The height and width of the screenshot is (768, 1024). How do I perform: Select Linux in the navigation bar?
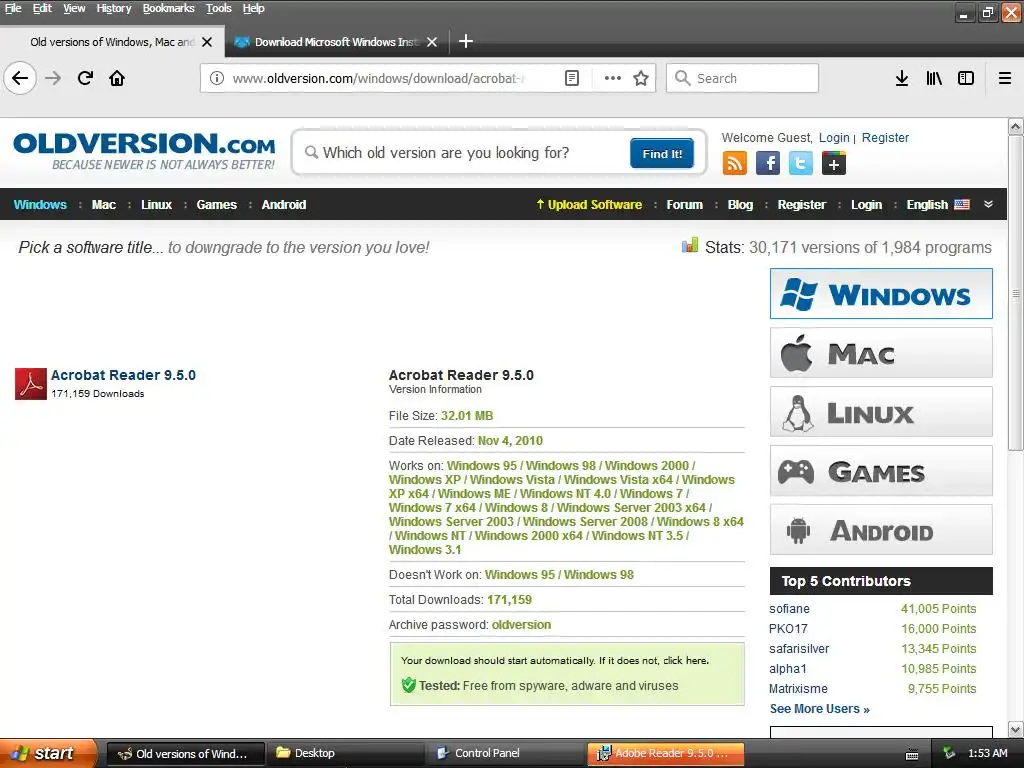pos(156,204)
